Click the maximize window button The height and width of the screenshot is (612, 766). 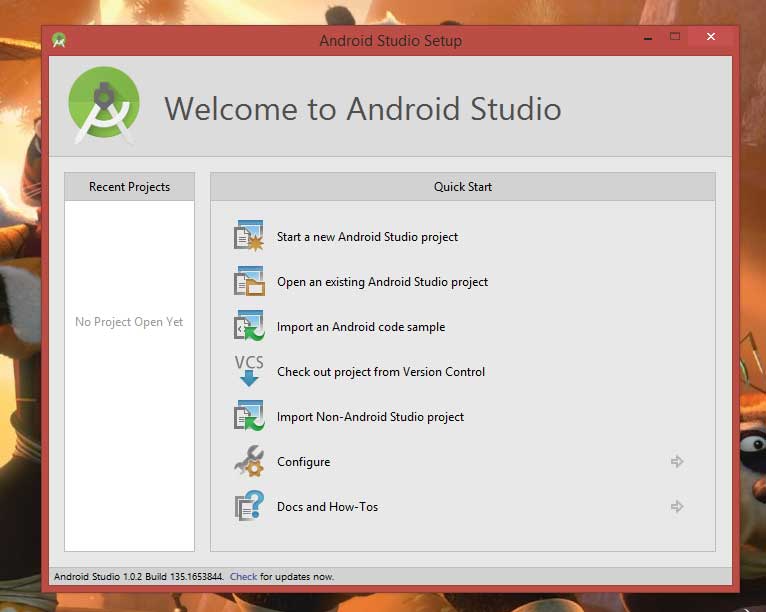click(x=675, y=37)
